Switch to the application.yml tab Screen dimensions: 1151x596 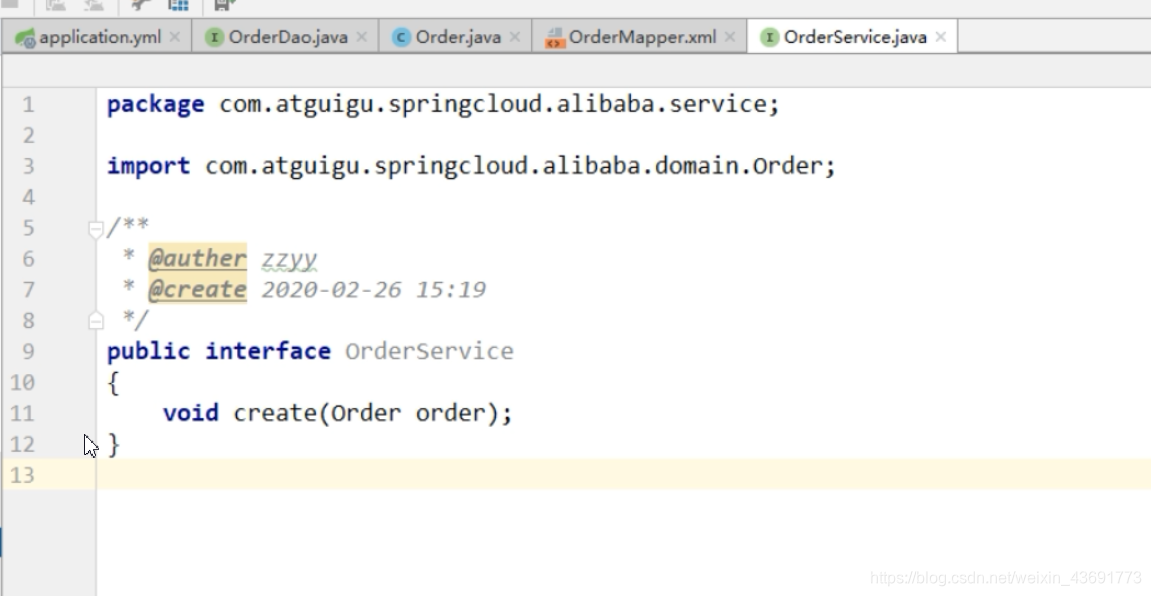[99, 37]
